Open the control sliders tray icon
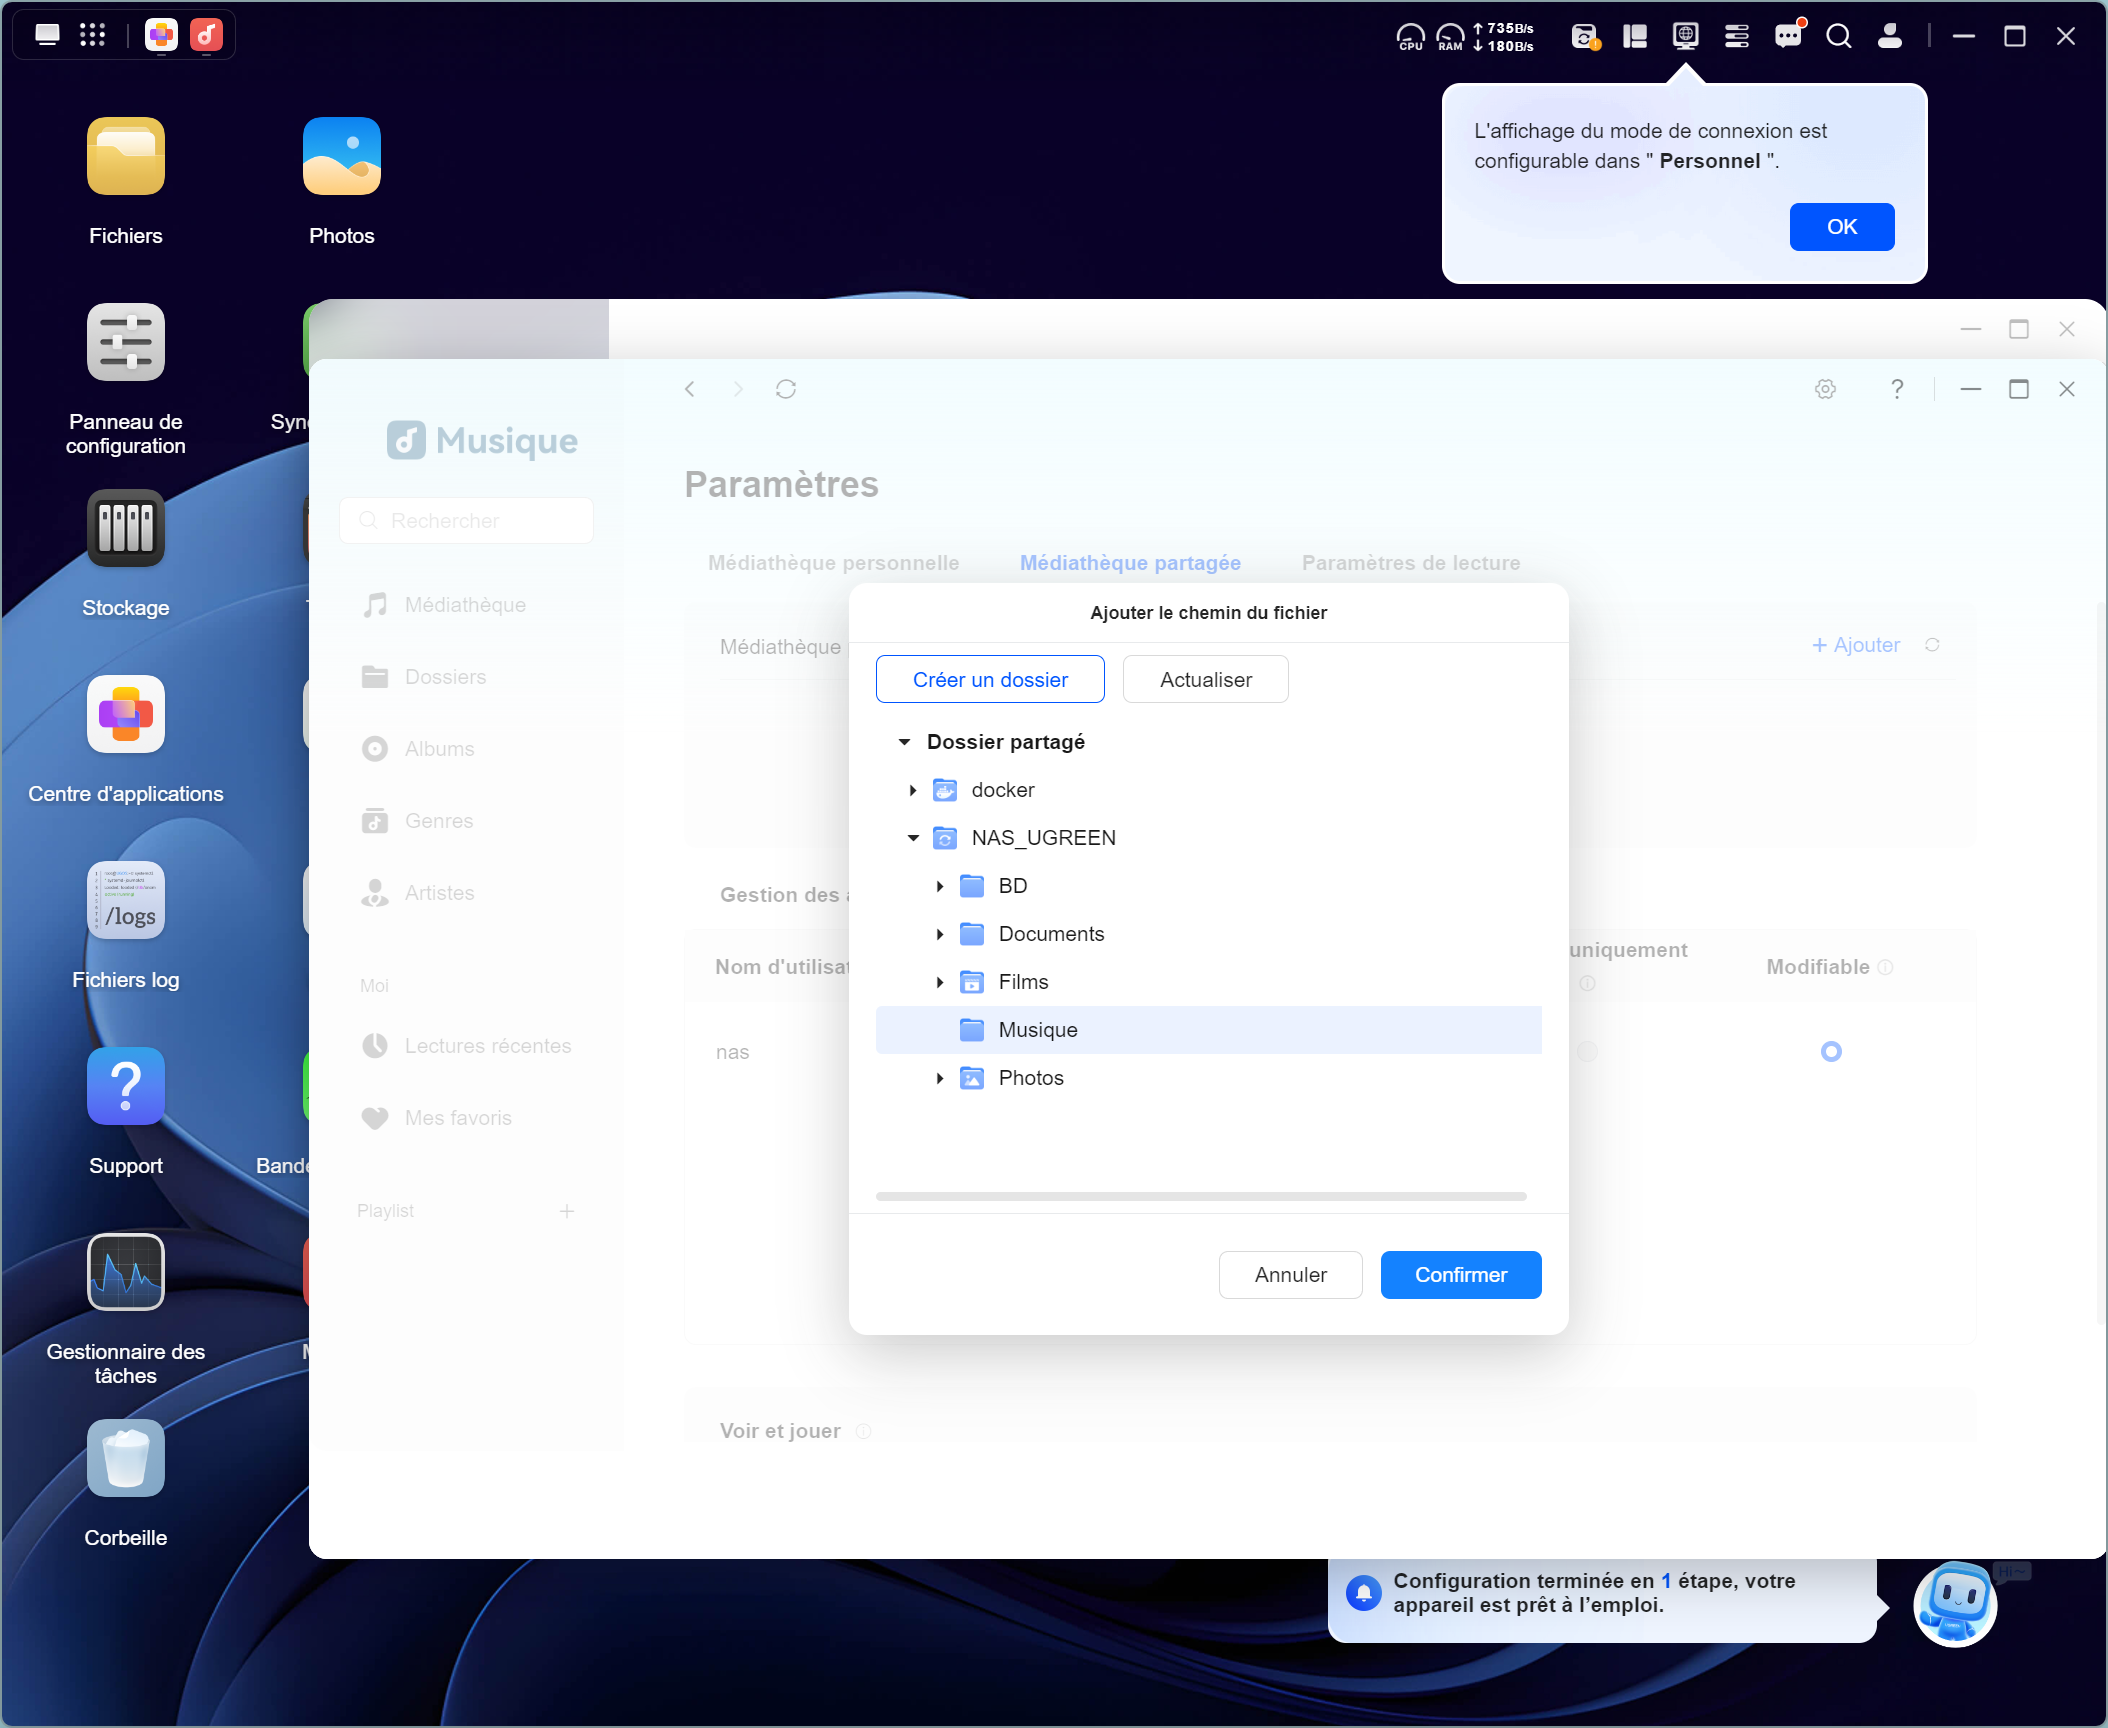This screenshot has height=1728, width=2108. (1737, 37)
